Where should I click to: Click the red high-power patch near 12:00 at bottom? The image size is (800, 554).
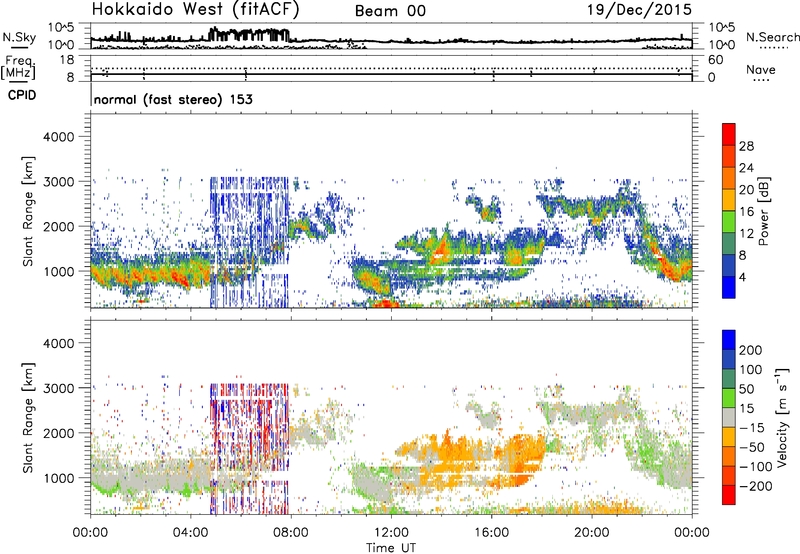tap(384, 304)
